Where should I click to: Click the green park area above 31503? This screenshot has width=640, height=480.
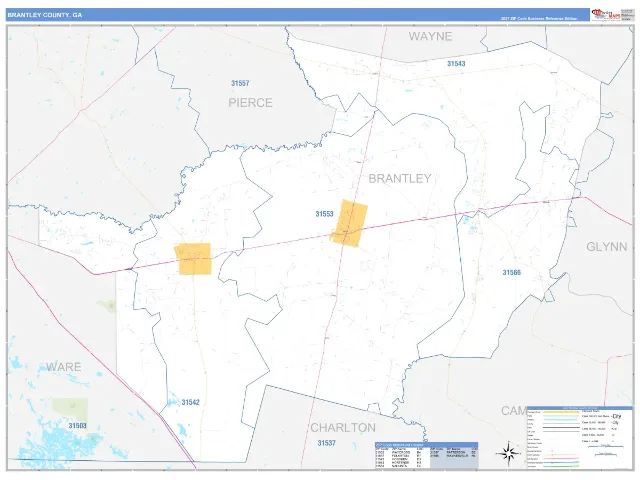pos(70,410)
